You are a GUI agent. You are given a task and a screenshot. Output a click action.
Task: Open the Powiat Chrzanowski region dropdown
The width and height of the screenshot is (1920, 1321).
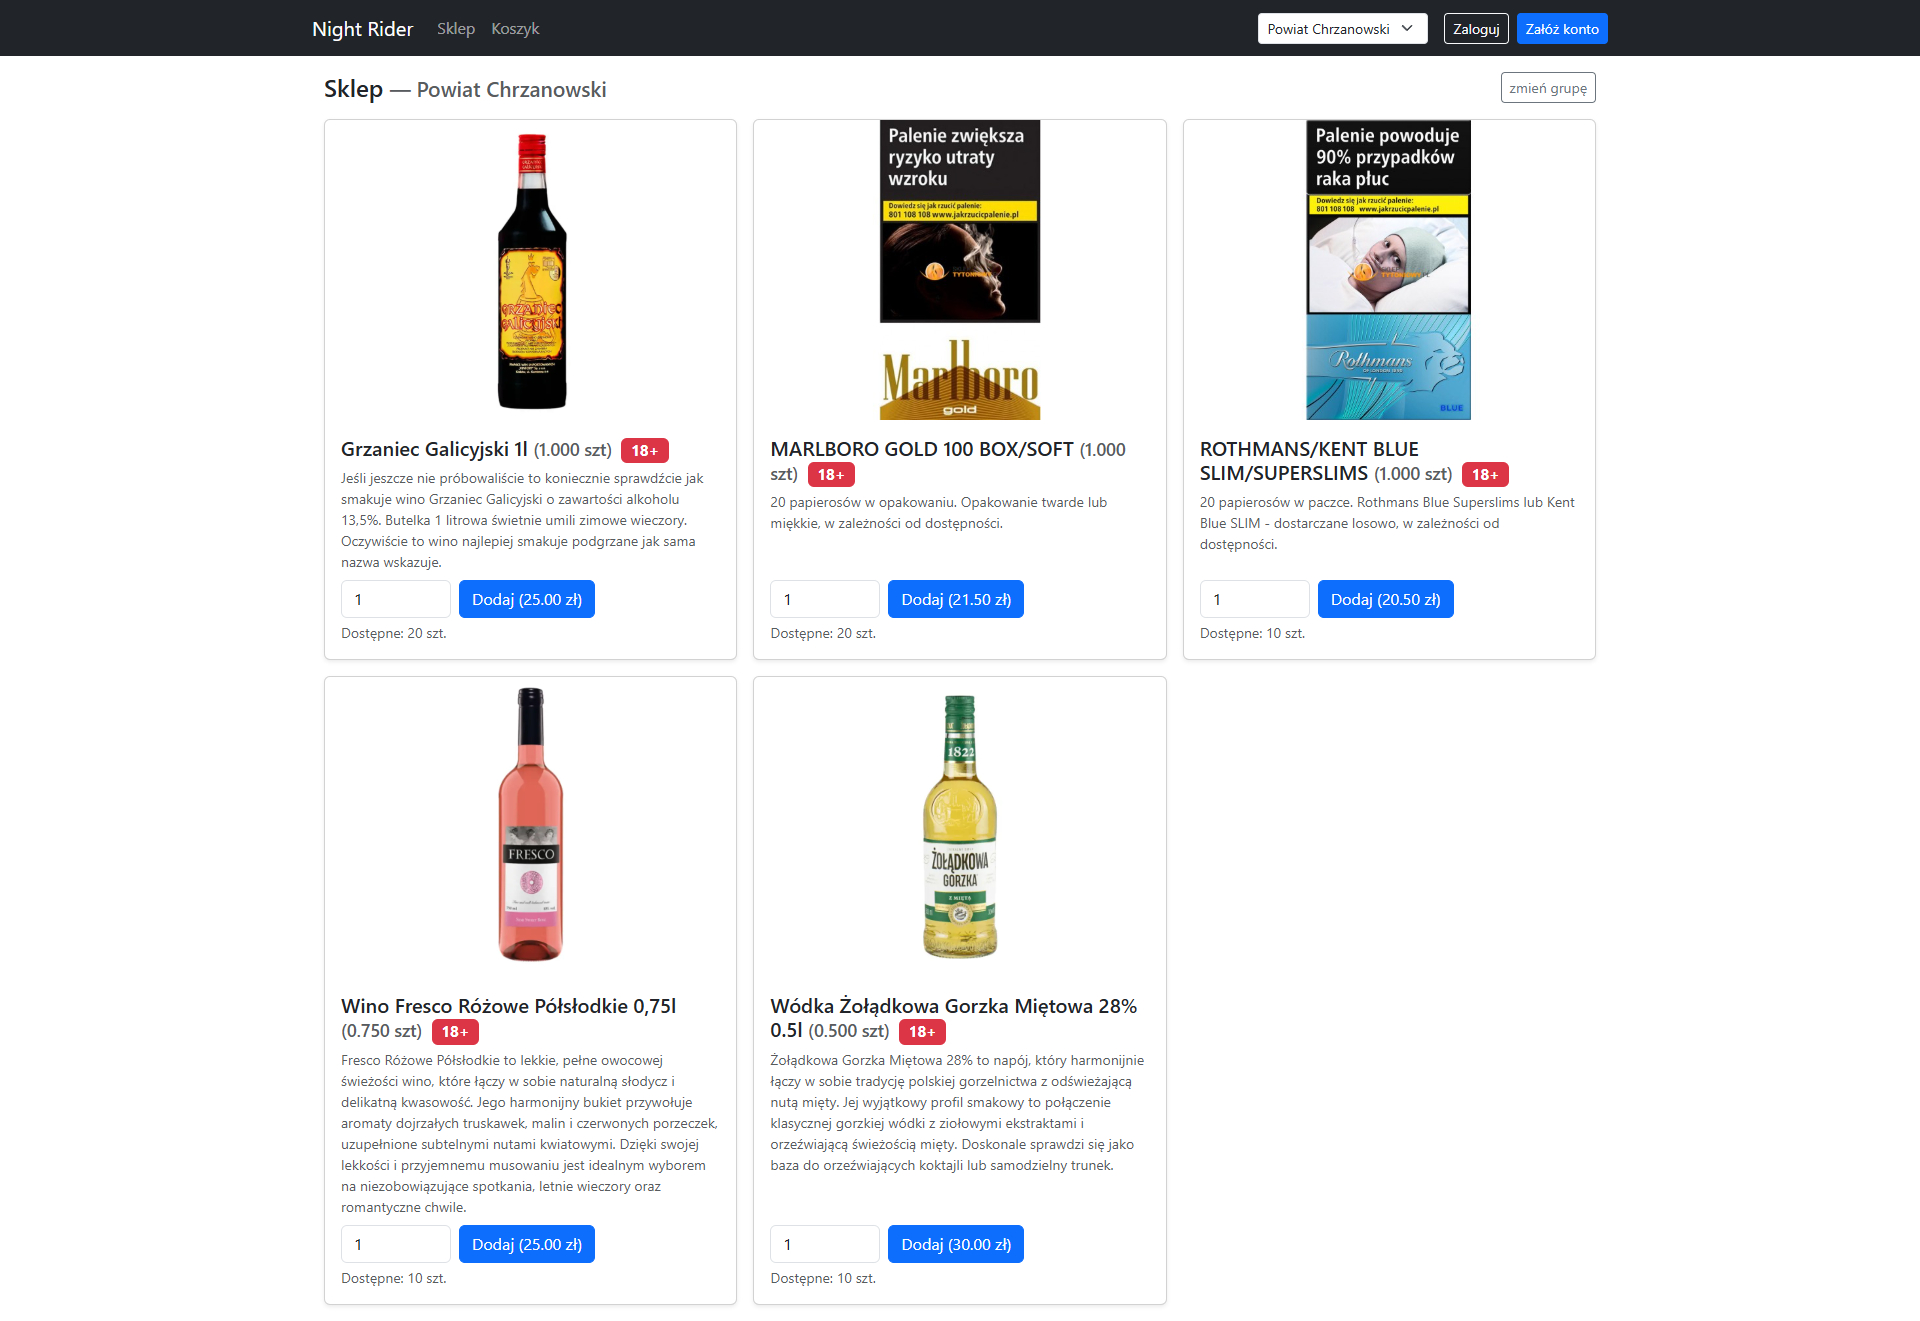(x=1341, y=29)
